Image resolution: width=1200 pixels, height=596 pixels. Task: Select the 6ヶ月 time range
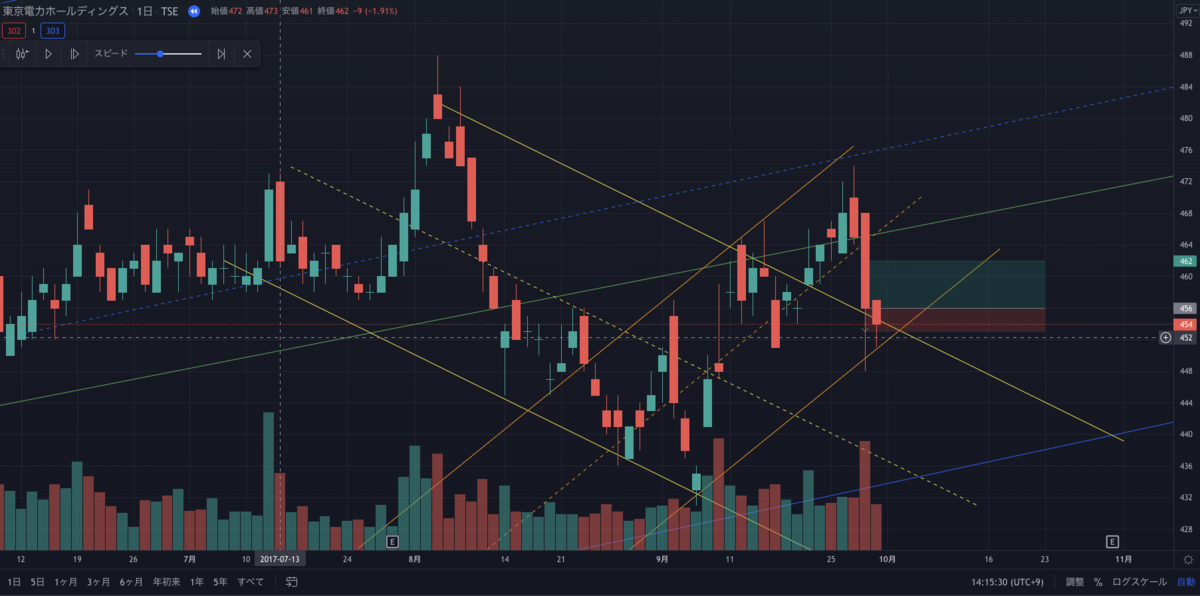click(131, 582)
